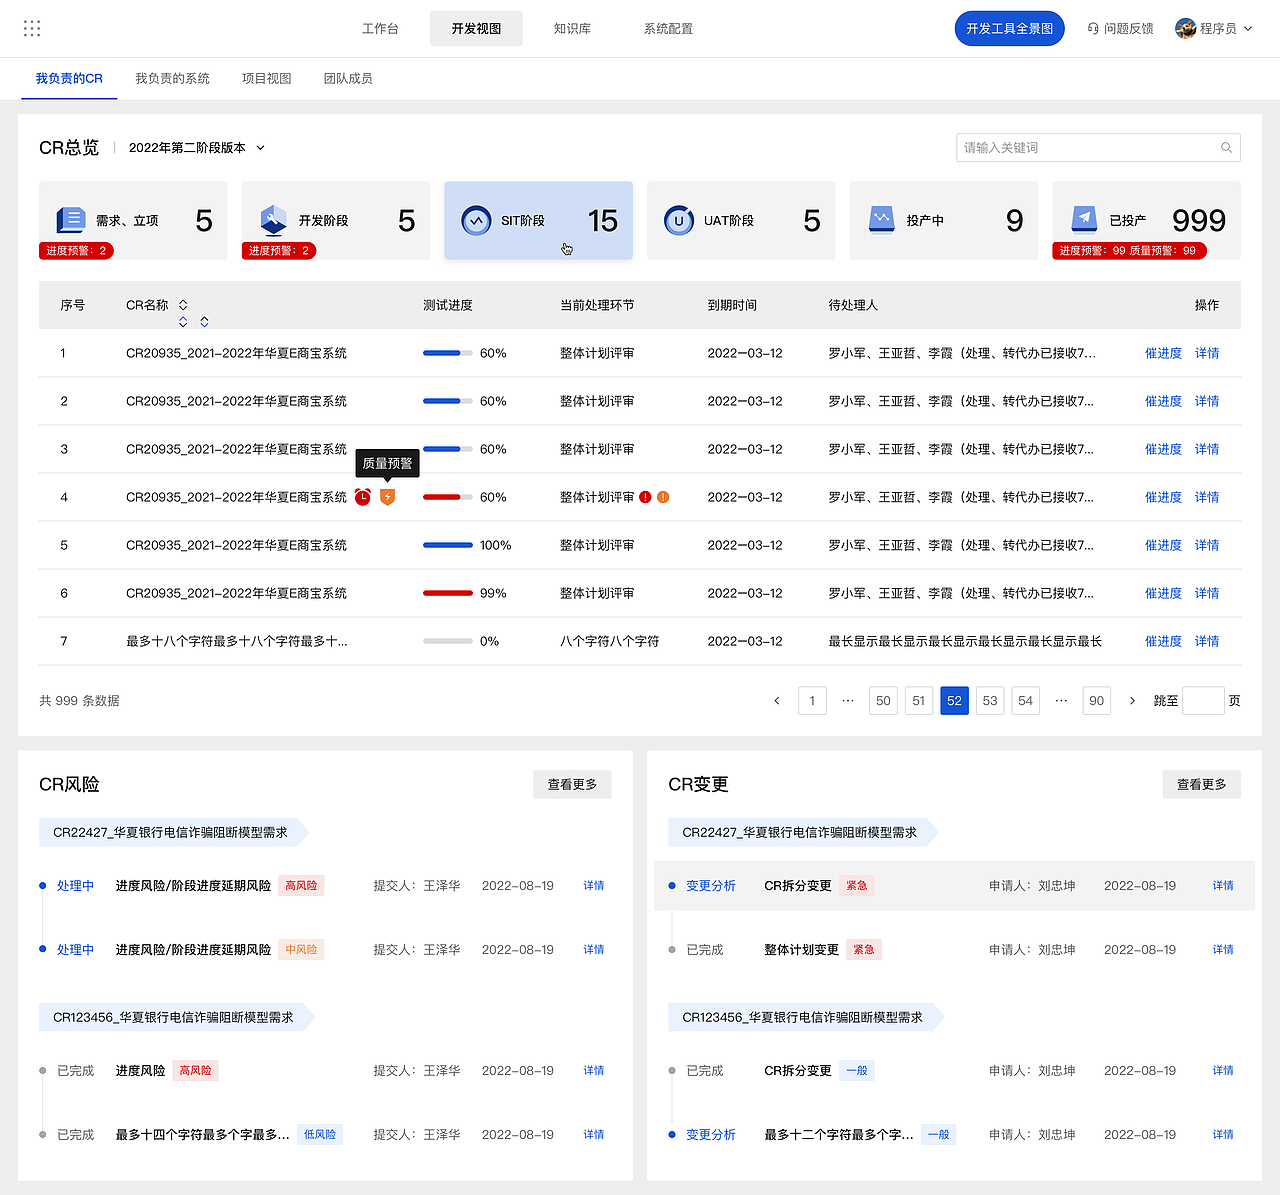
Task: Expand the 程序员 account menu chevron
Action: point(1248,29)
